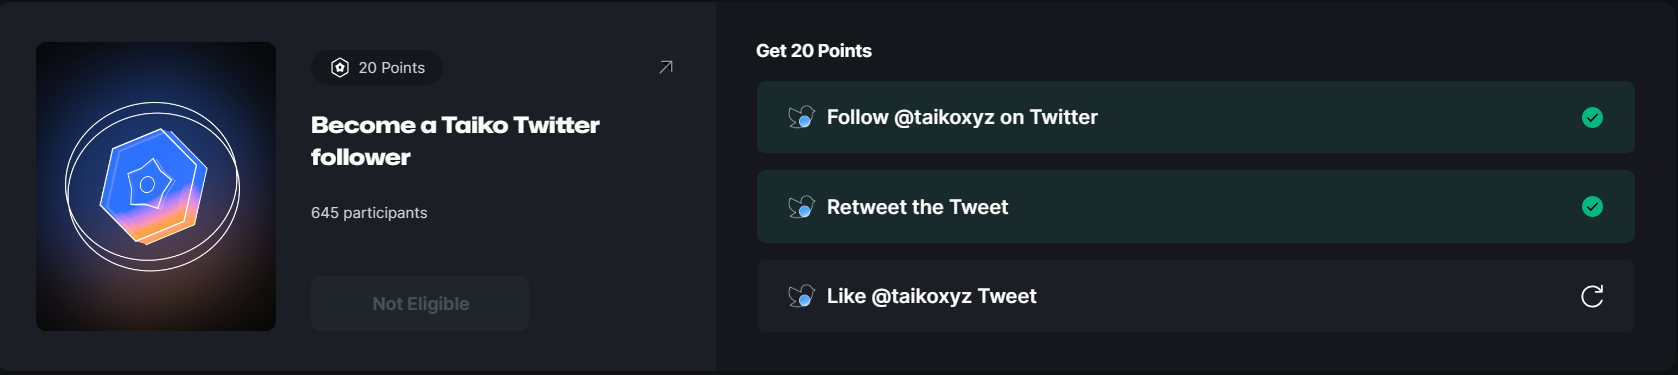Click the hexagon icon in the 20 Points badge
Viewport: 1678px width, 375px height.
tap(340, 67)
